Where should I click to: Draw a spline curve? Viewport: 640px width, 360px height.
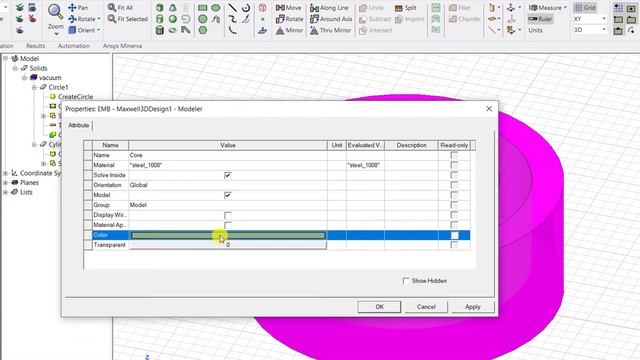coord(232,19)
